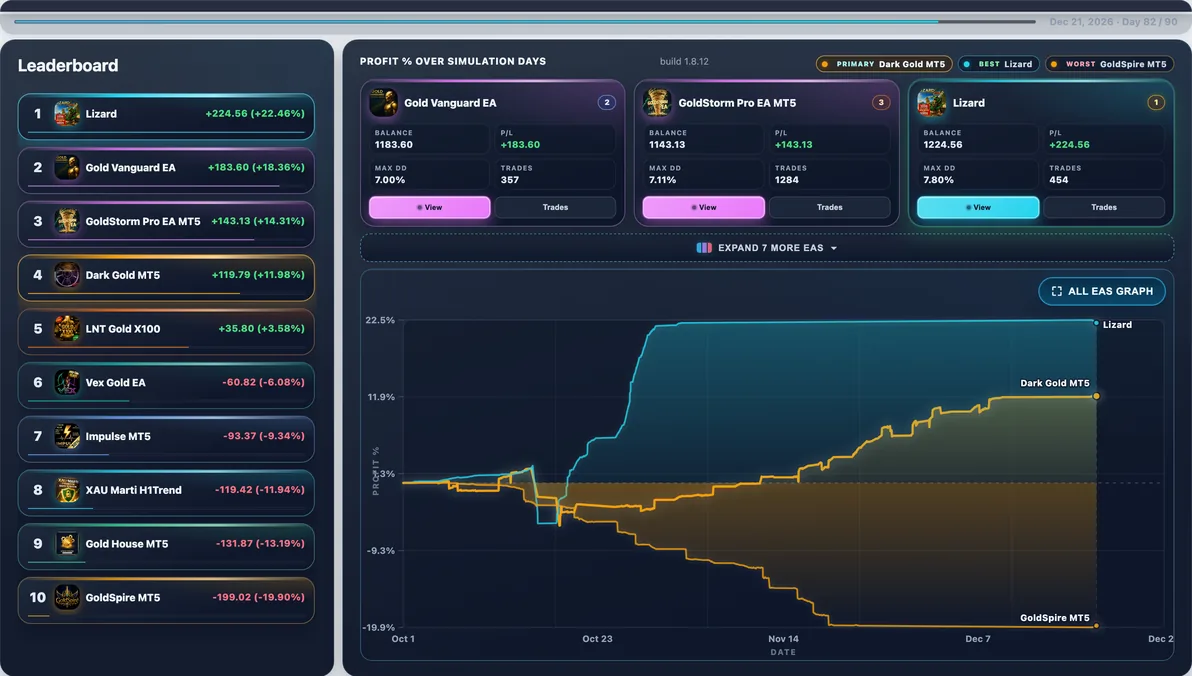Click the Dec 21, 2026 Day 82/90 indicator
Viewport: 1192px width, 676px height.
coord(1113,22)
